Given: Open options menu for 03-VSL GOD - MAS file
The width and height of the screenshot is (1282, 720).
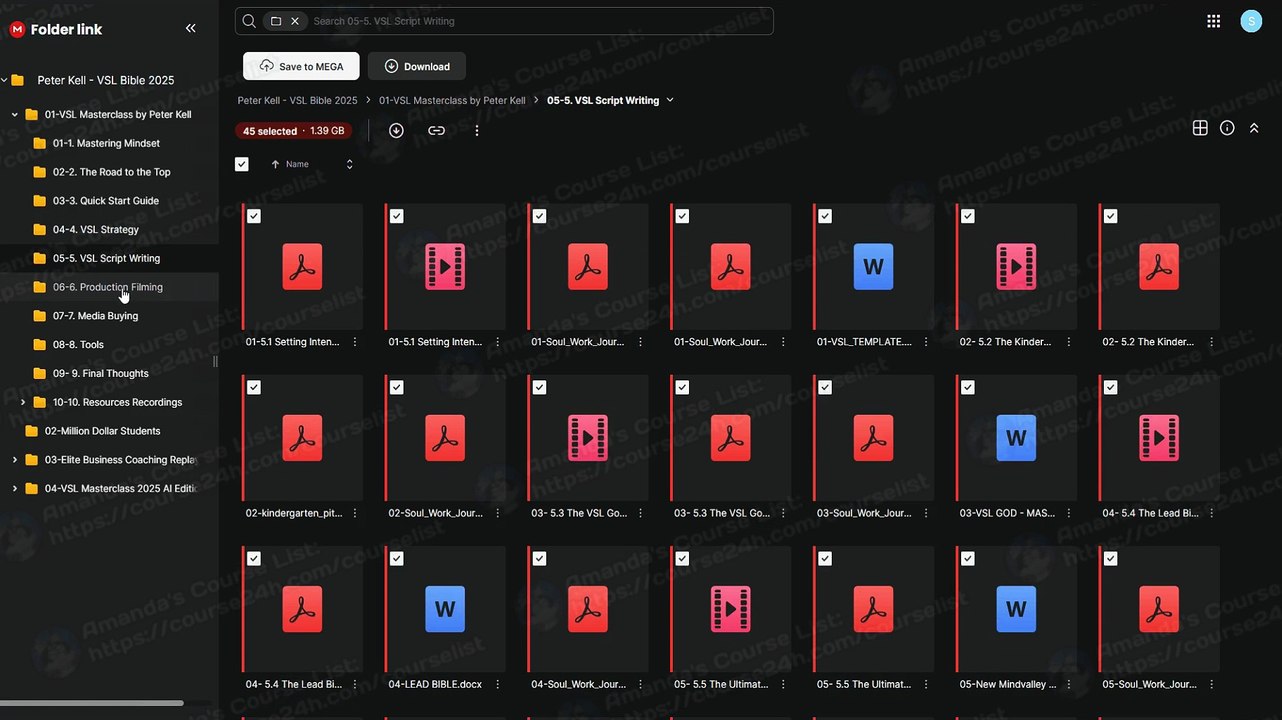Looking at the screenshot, I should coord(1069,513).
